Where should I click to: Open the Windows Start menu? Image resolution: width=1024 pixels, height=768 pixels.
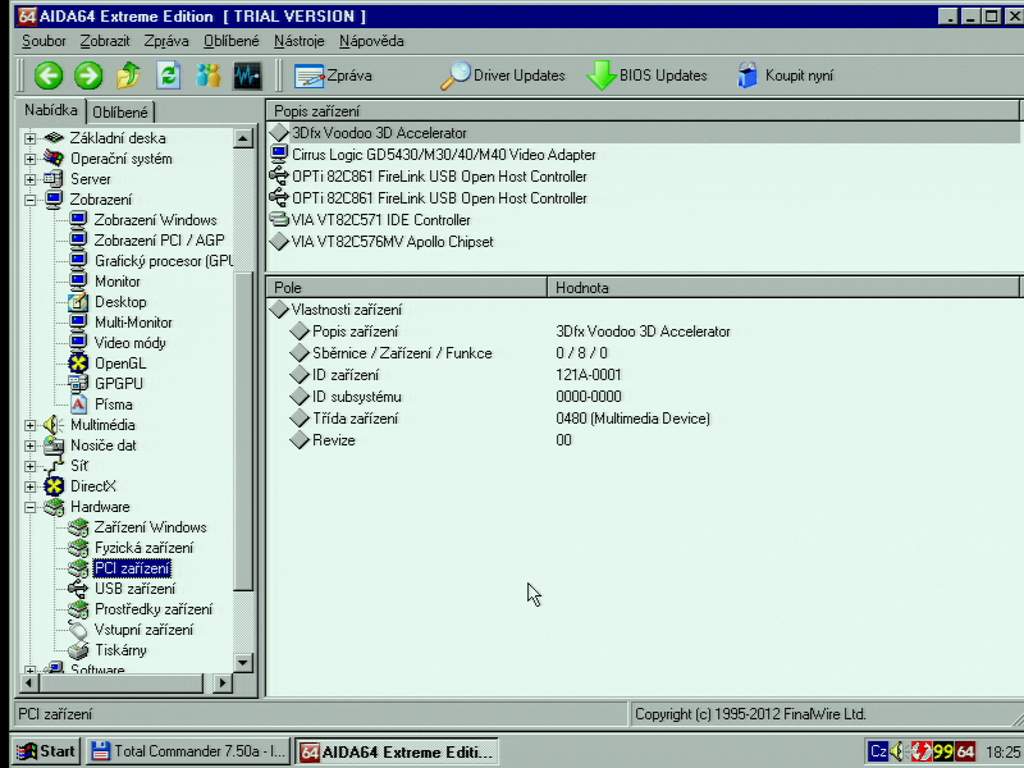(47, 752)
